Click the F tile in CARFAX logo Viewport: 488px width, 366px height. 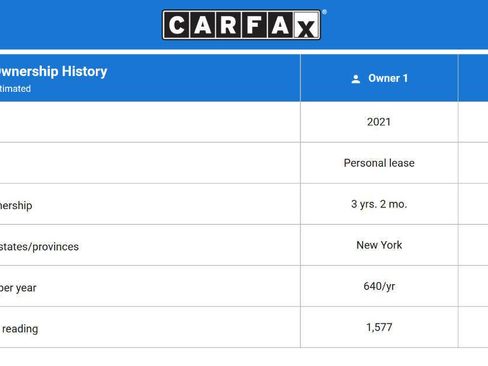point(254,25)
